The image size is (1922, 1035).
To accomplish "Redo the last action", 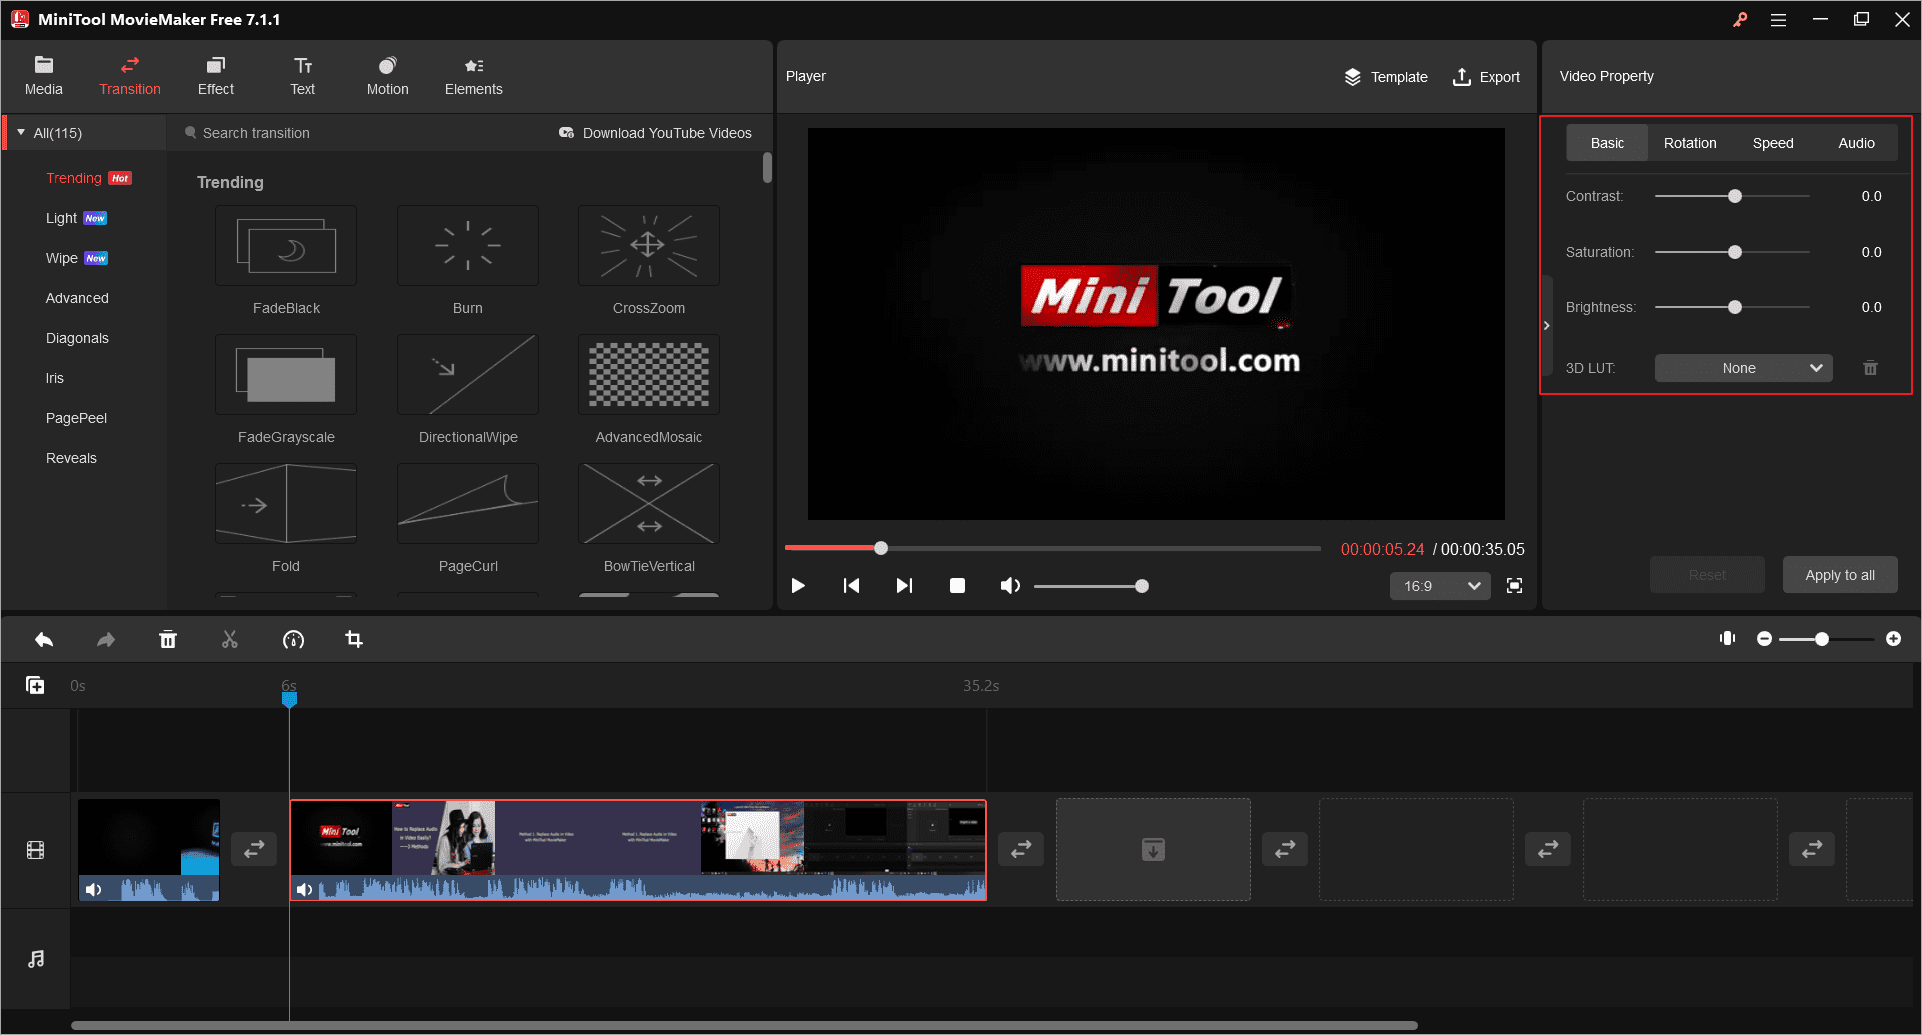I will (106, 639).
